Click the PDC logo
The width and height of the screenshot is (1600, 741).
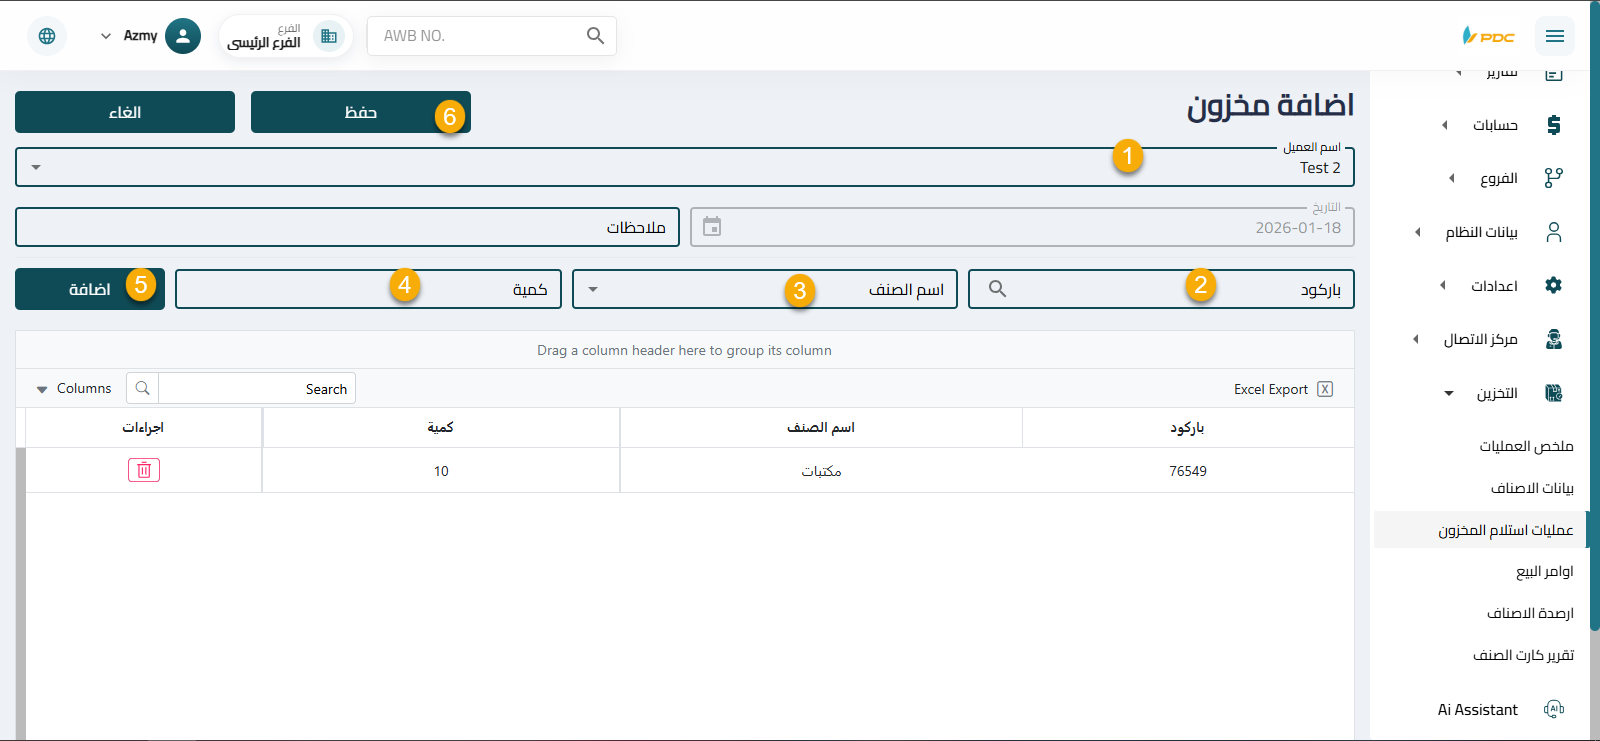(1488, 36)
